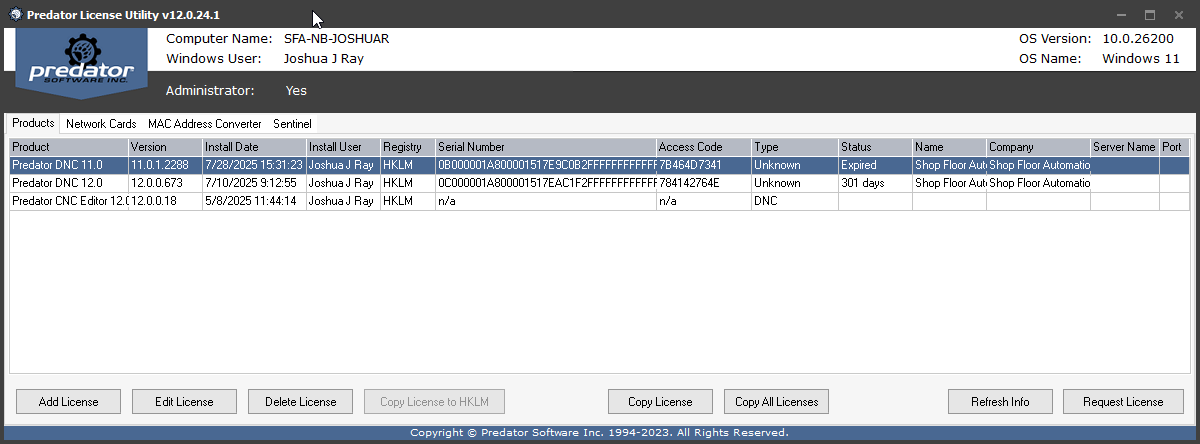Open the Request License dialog button
1200x444 pixels.
[1123, 402]
